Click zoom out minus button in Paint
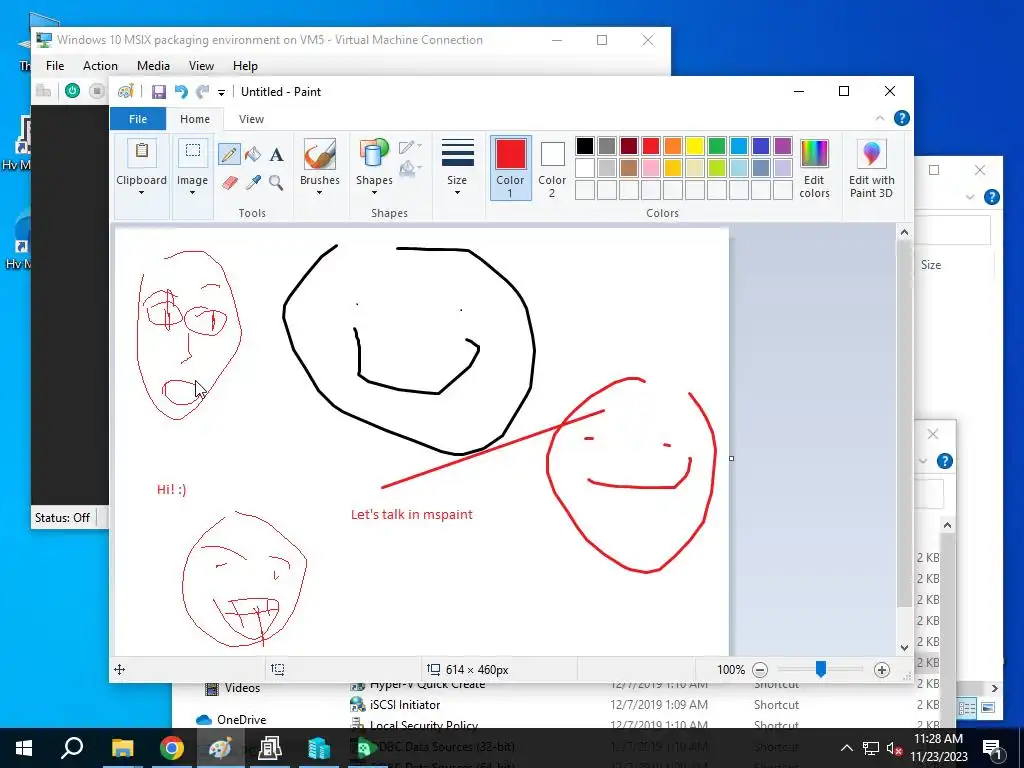 coord(760,669)
